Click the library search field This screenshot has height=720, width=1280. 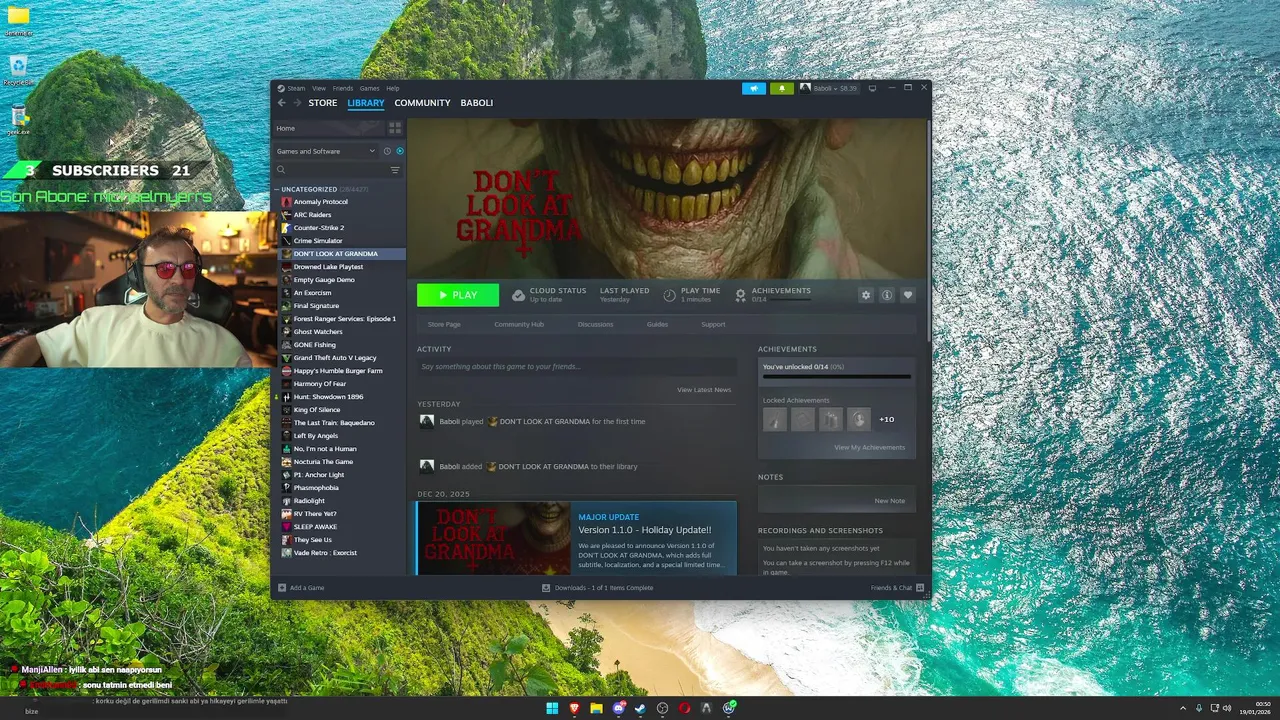(x=336, y=170)
